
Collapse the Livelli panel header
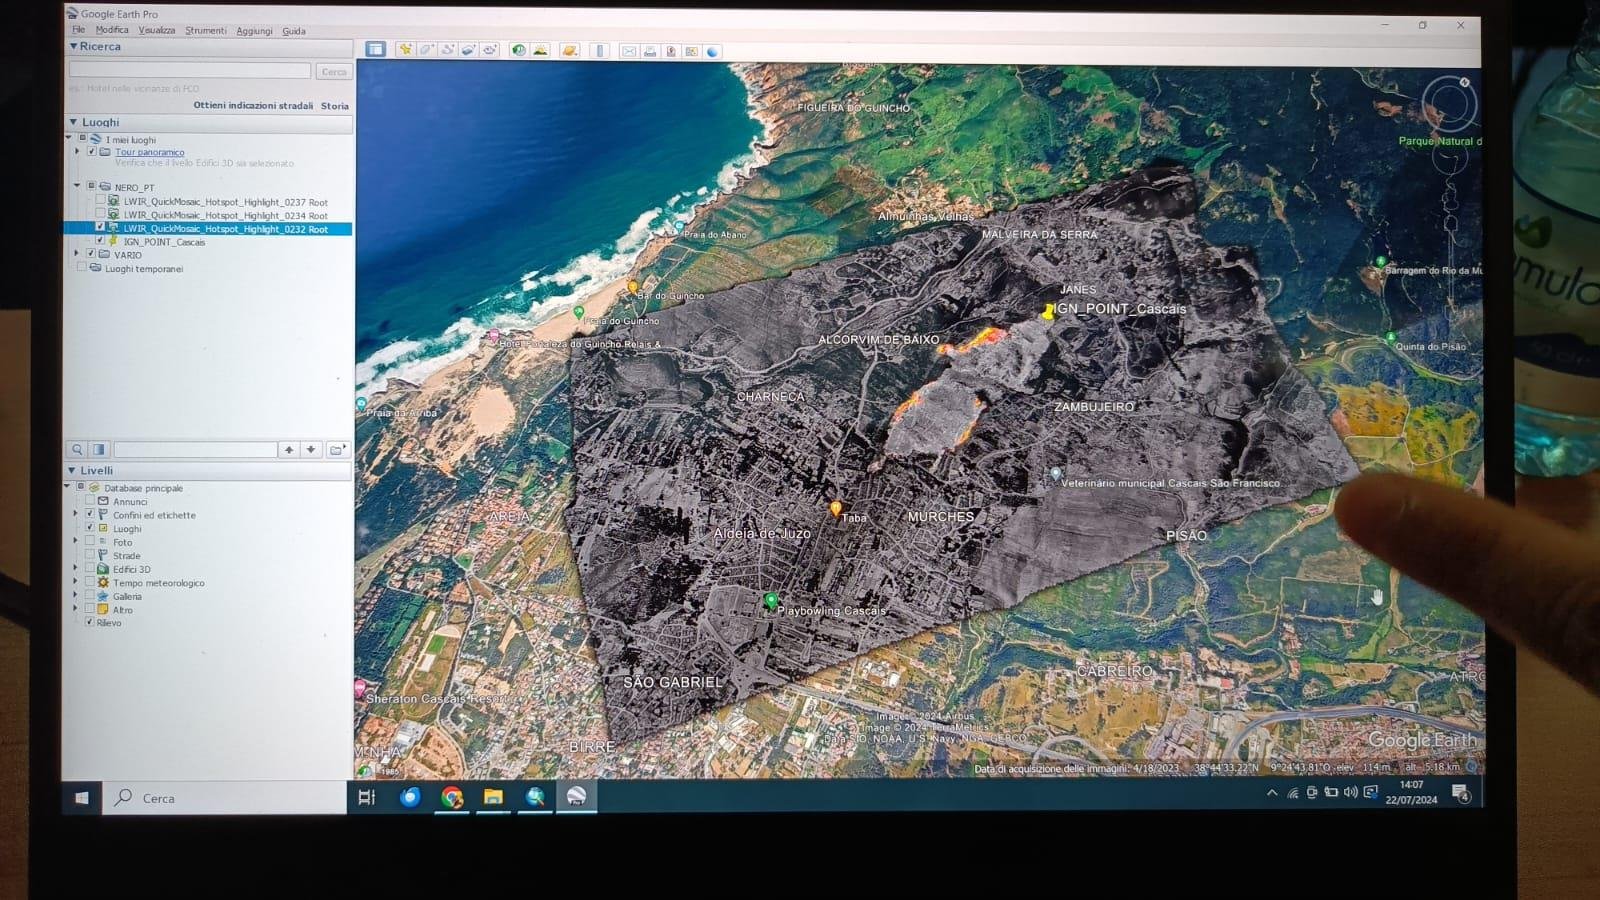[73, 470]
